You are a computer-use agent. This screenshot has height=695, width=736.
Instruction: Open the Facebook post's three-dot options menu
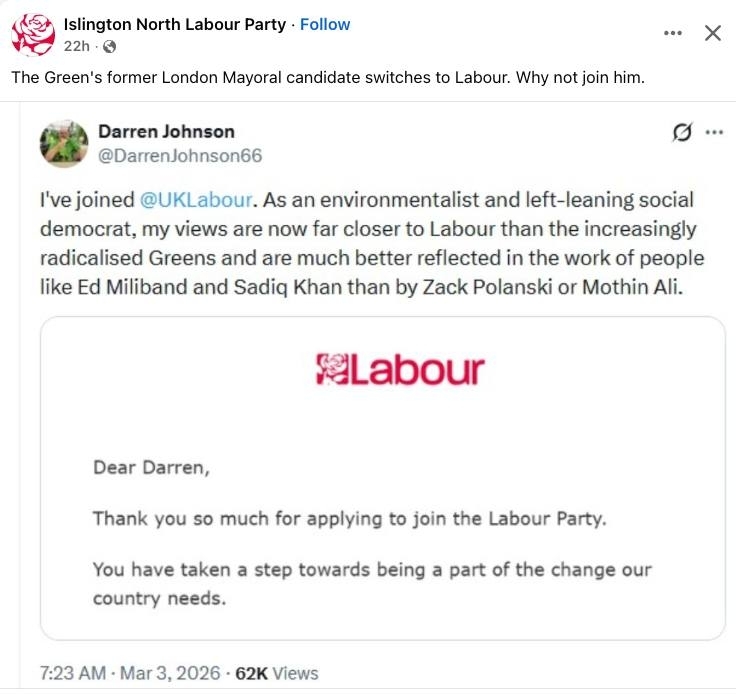point(674,33)
